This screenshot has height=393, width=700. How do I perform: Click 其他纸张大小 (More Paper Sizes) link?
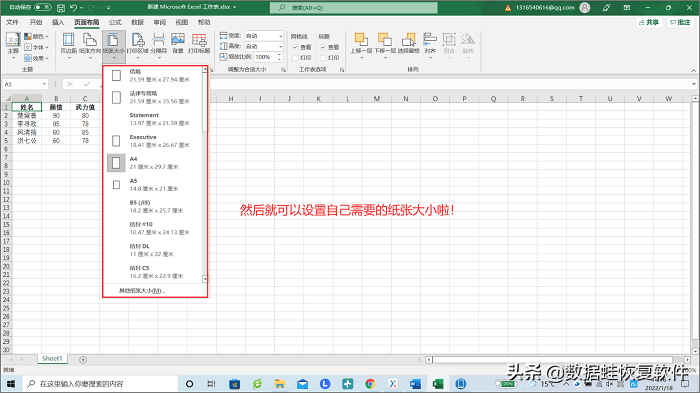click(142, 291)
